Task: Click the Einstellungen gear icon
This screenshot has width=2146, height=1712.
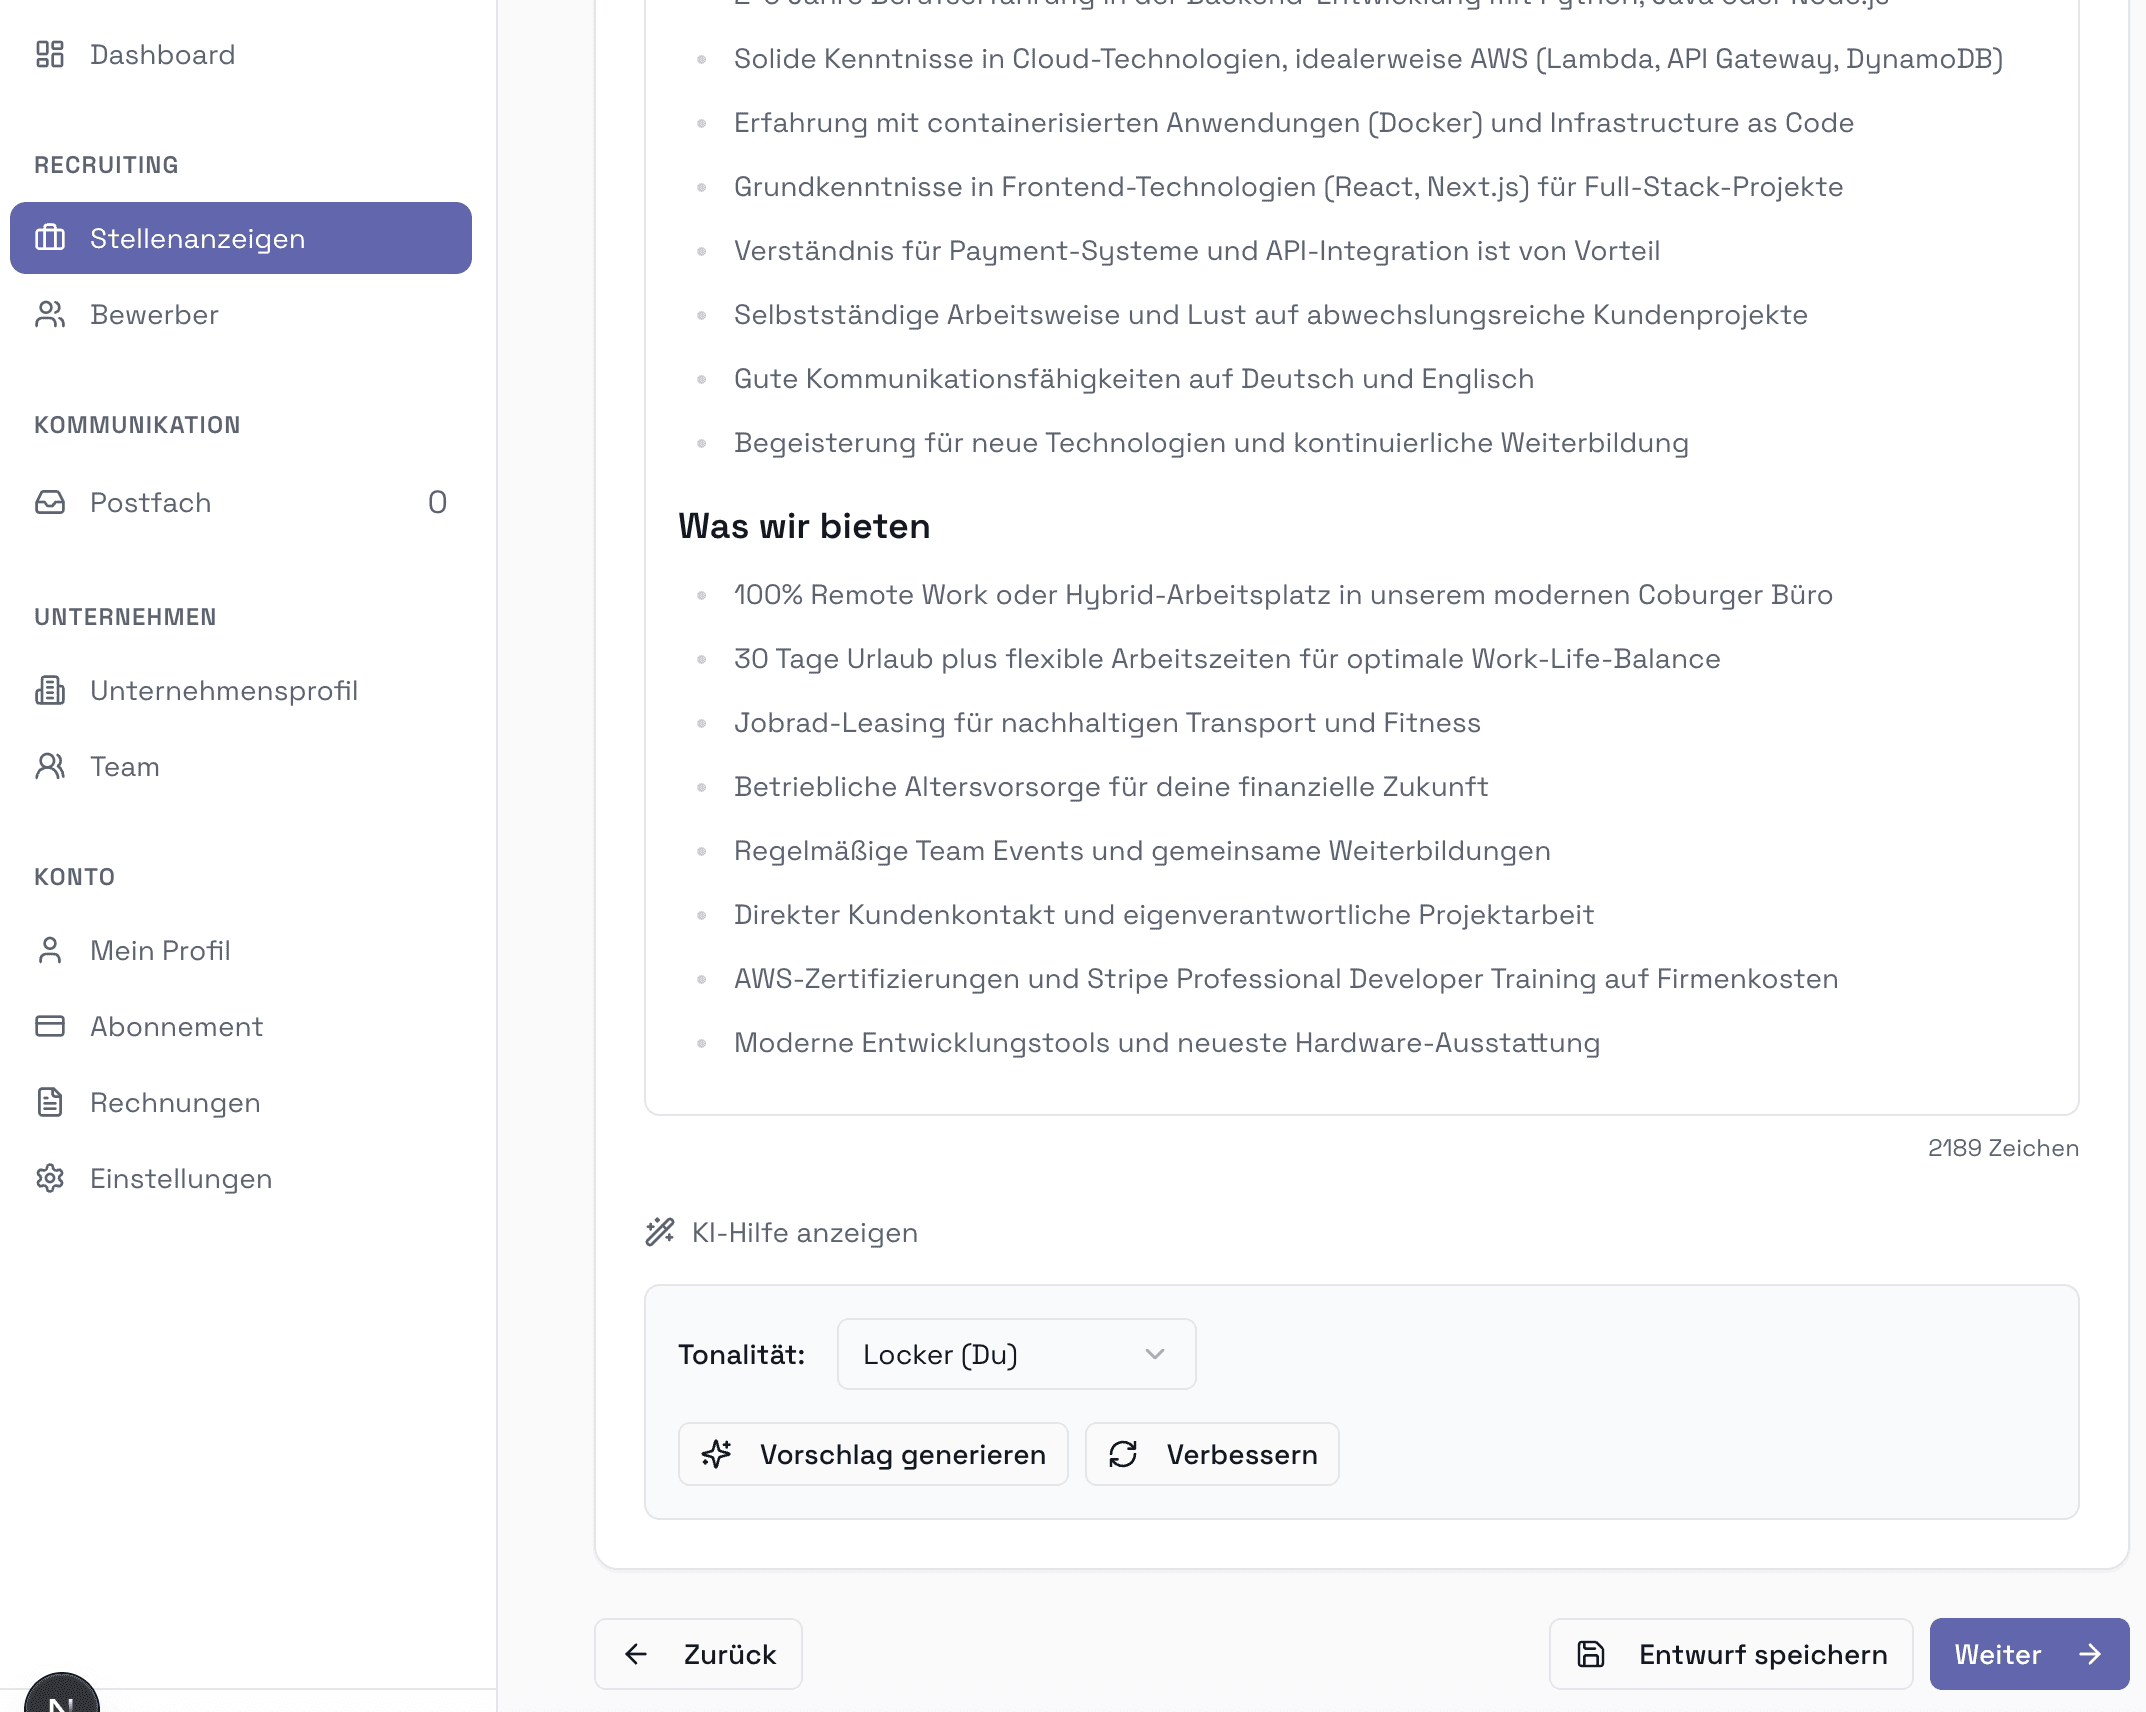Action: [x=51, y=1178]
